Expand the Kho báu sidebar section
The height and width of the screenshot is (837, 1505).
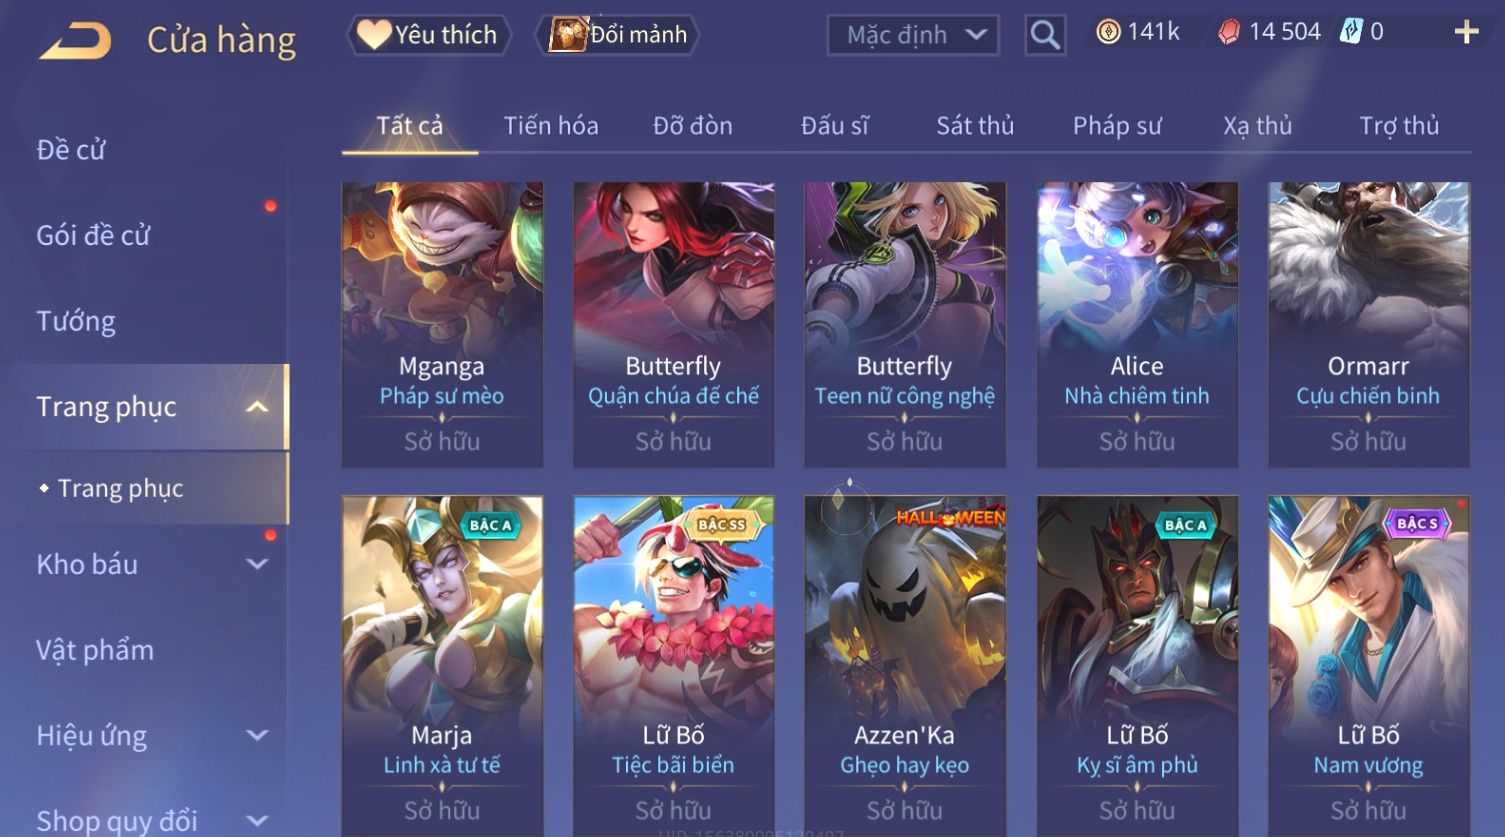pyautogui.click(x=257, y=564)
